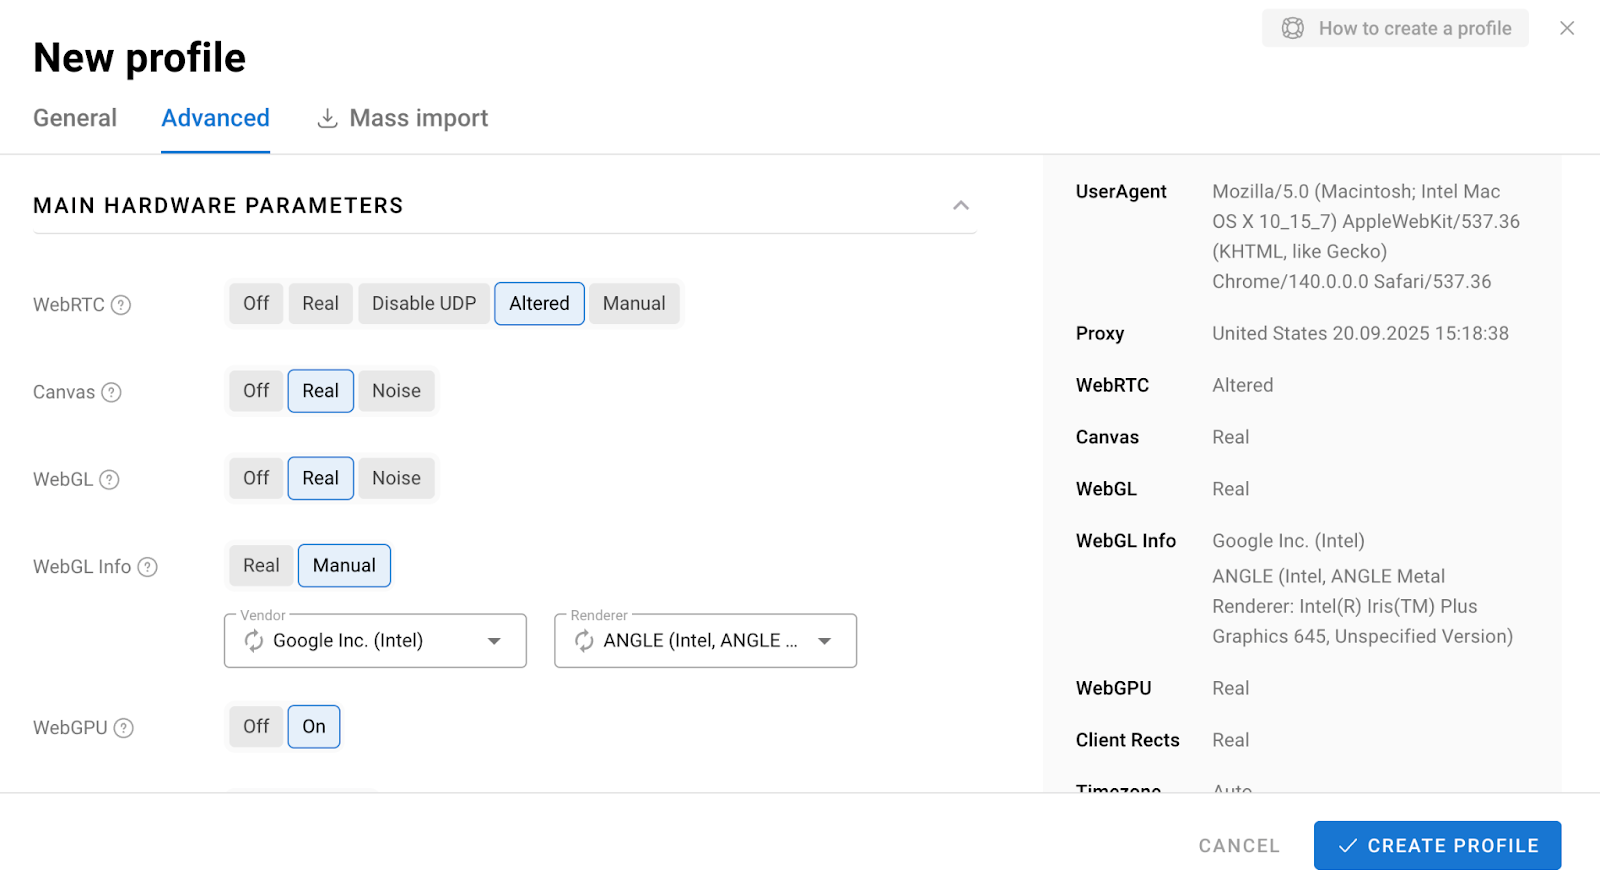
Task: Set Canvas mode to Noise
Action: point(396,391)
